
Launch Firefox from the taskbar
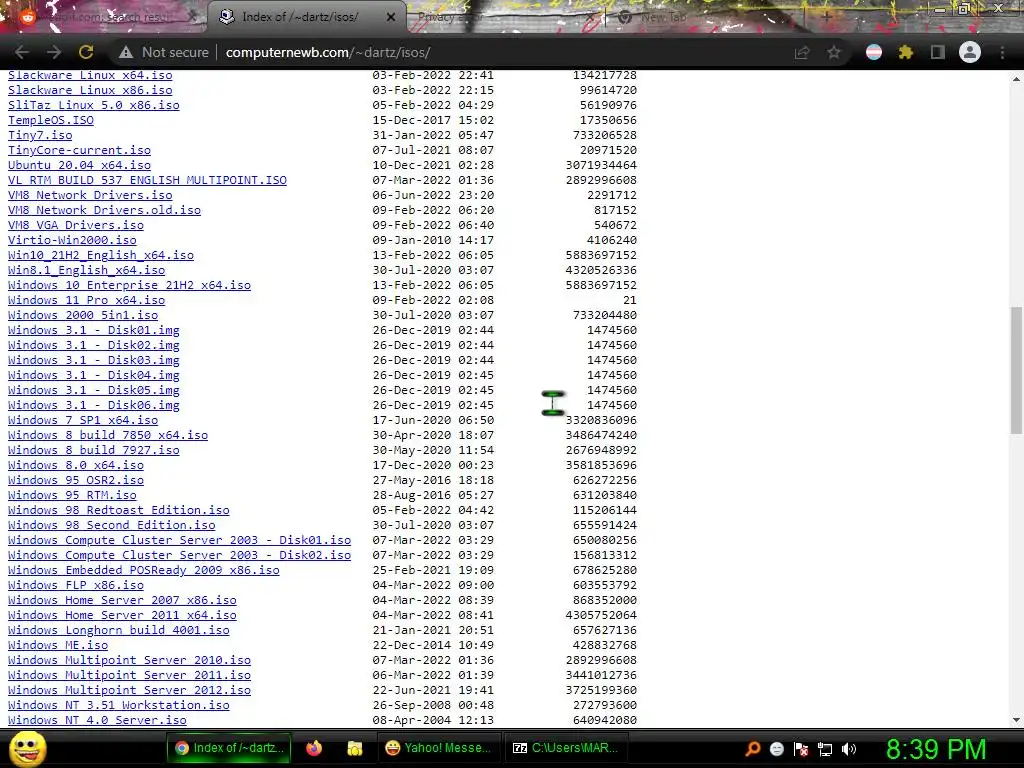point(313,748)
